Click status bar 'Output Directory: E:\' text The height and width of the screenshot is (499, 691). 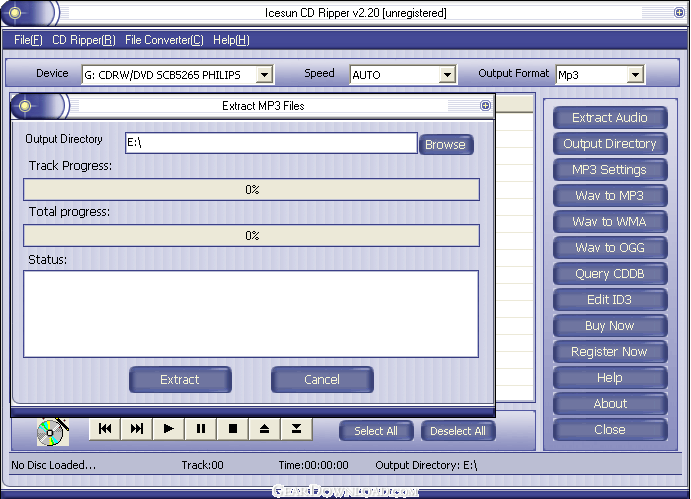[426, 465]
